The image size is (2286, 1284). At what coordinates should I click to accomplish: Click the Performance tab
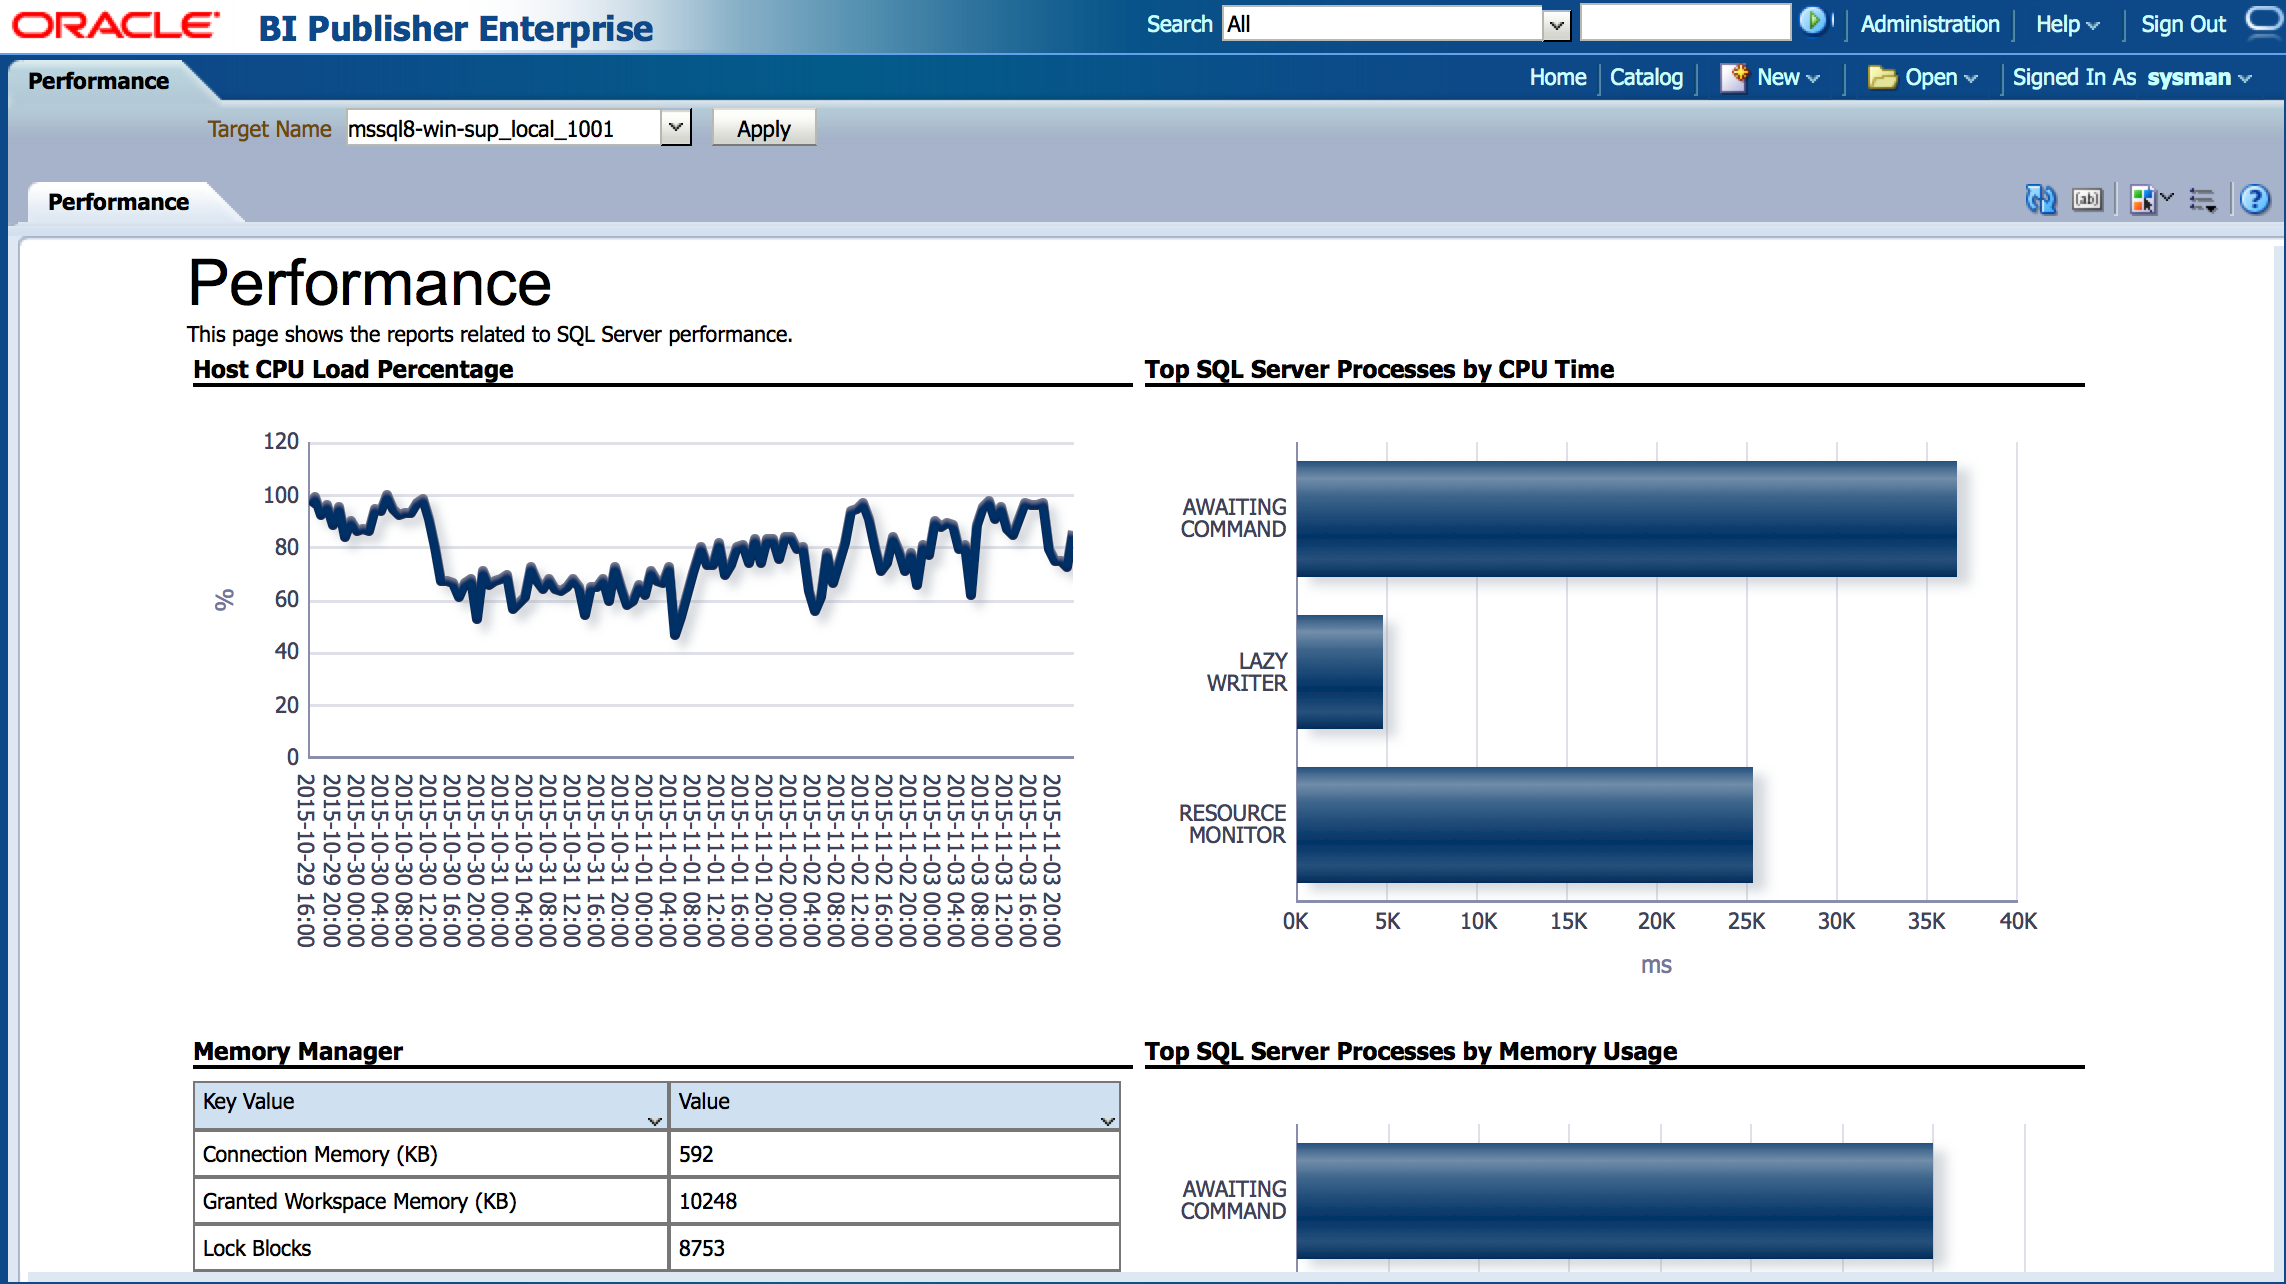click(118, 201)
